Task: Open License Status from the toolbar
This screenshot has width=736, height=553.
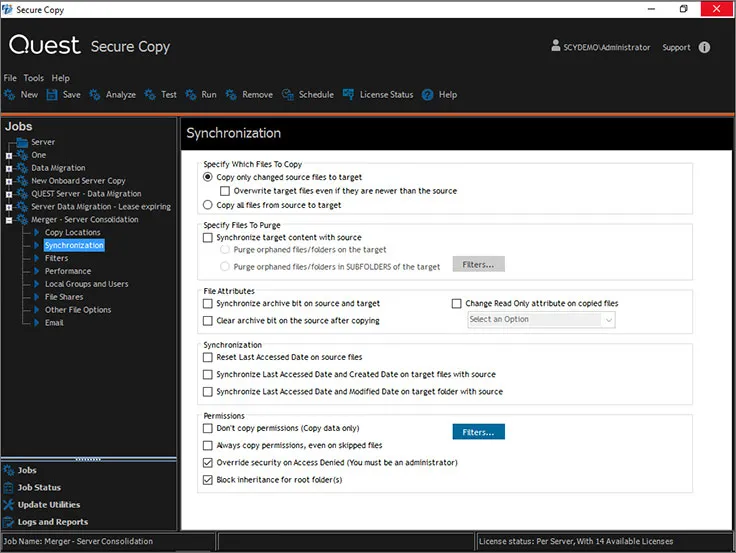Action: pyautogui.click(x=378, y=95)
